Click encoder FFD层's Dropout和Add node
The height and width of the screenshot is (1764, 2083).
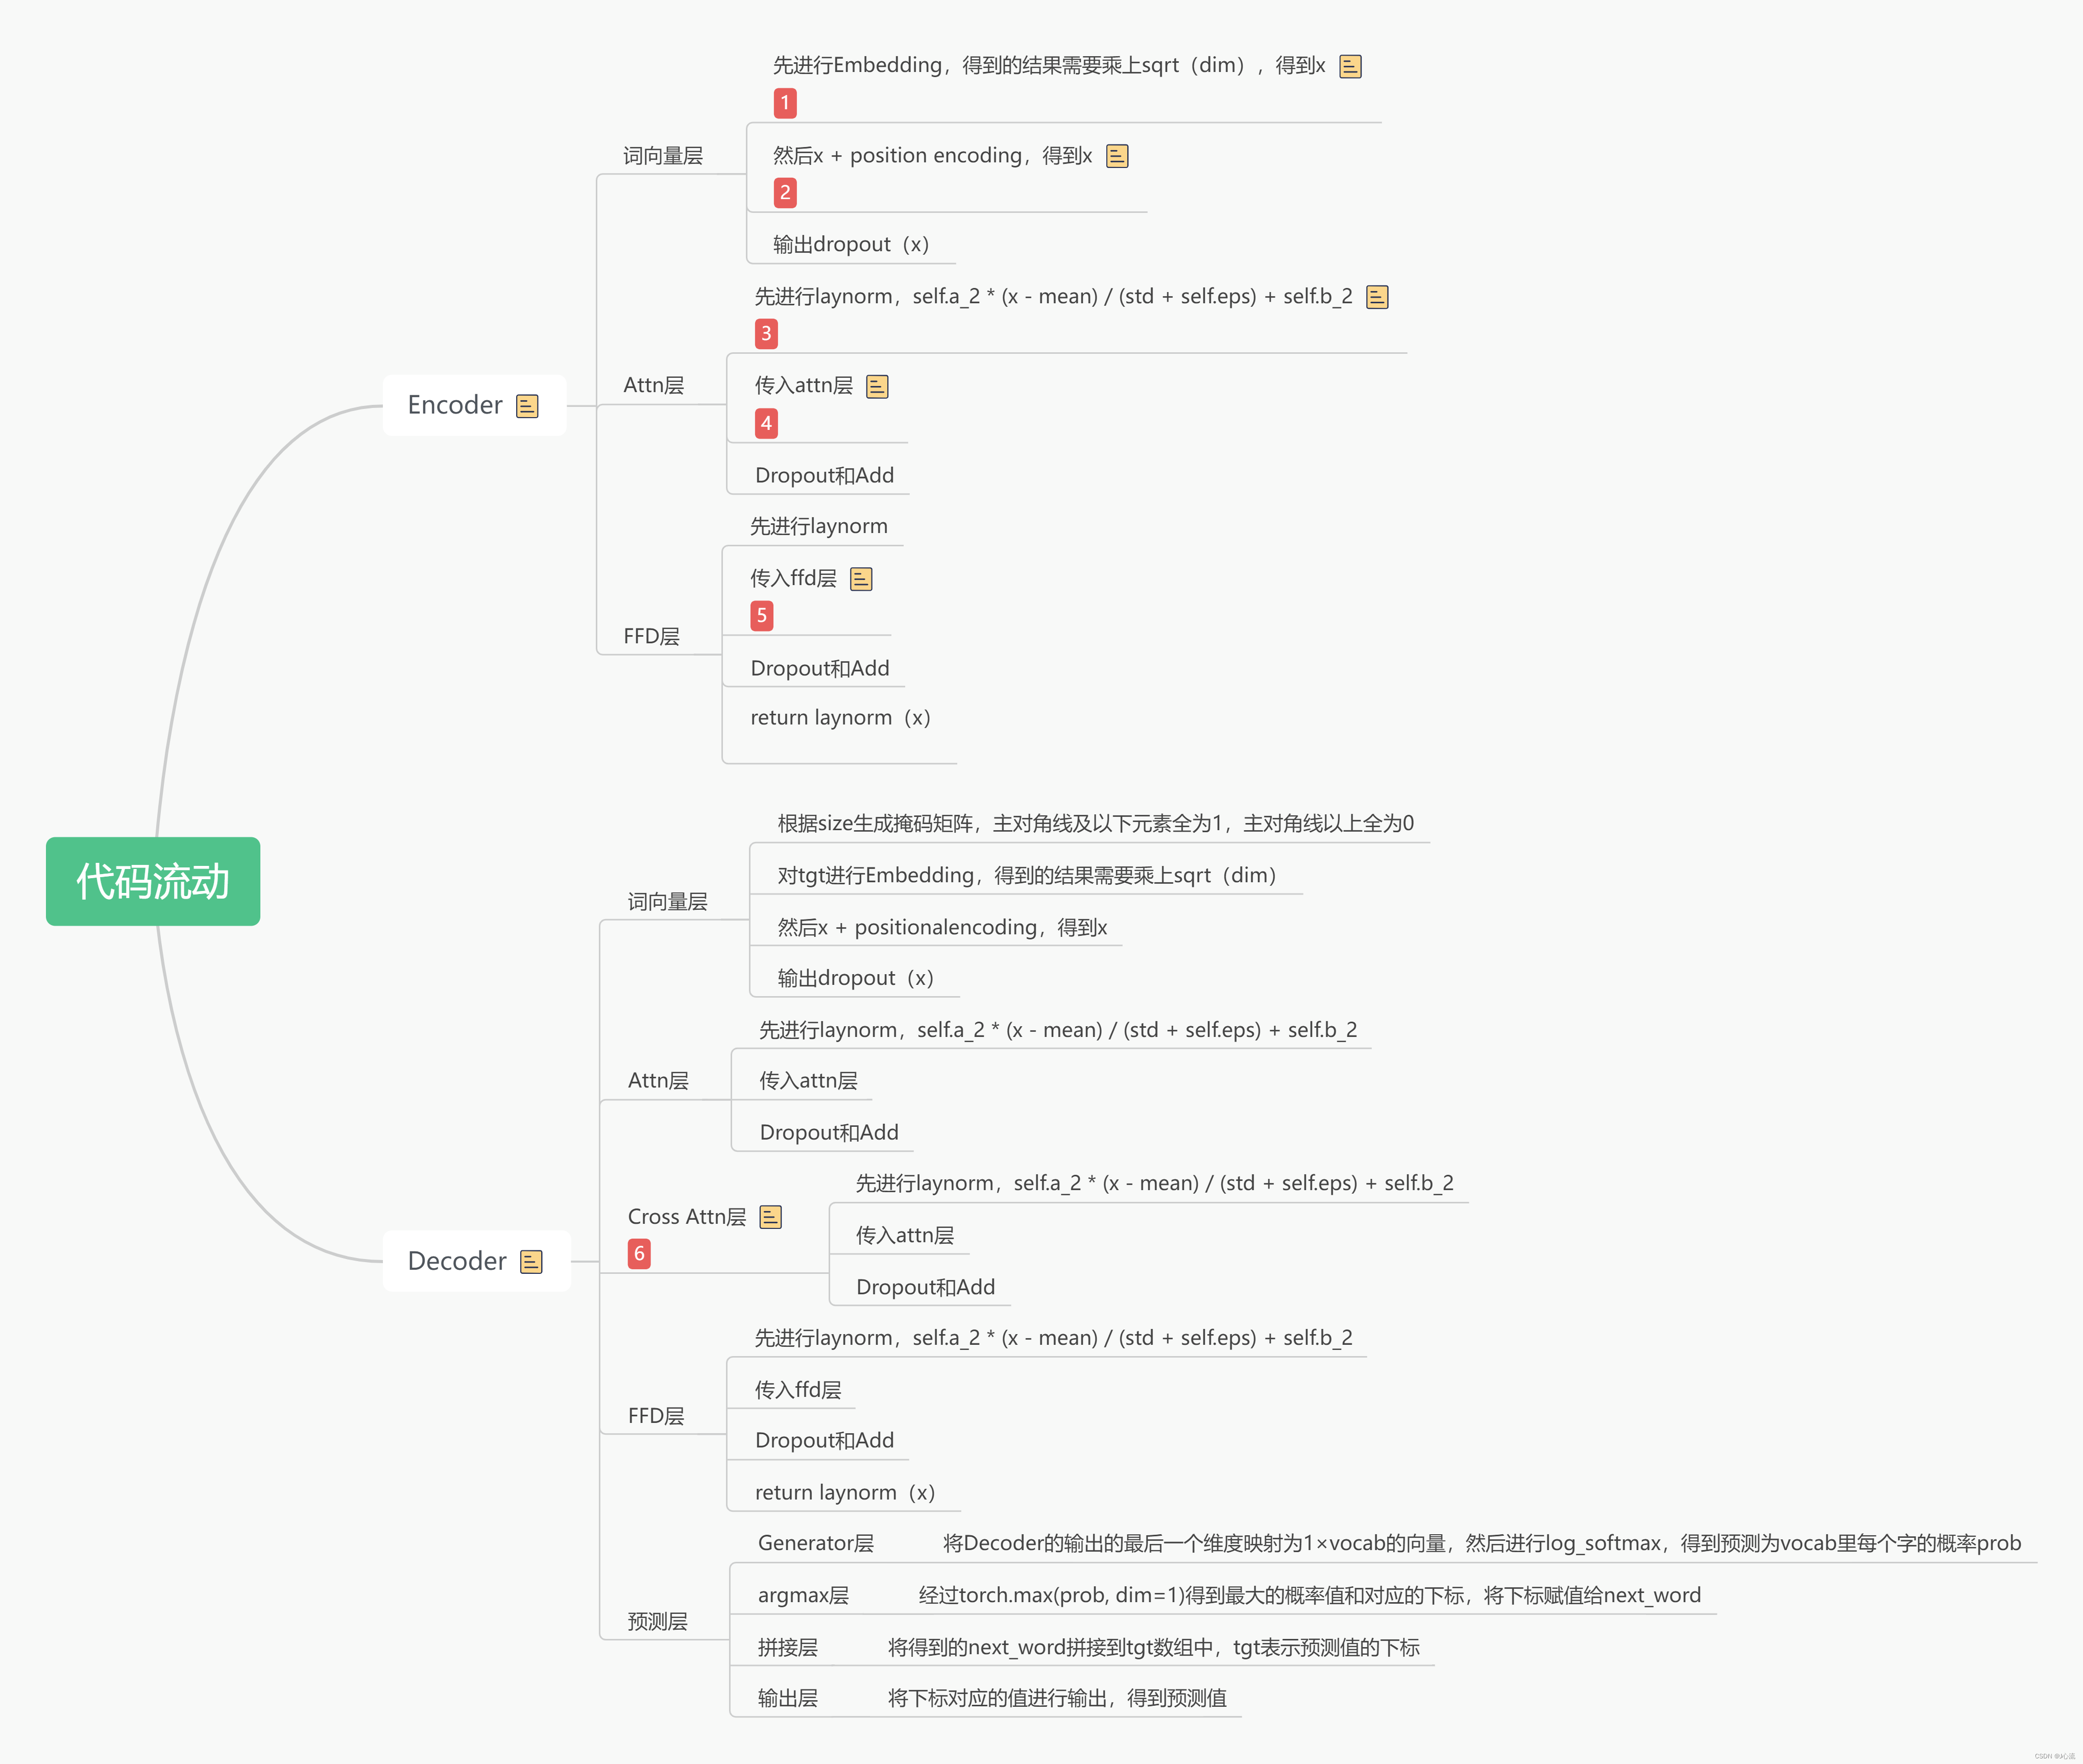click(x=820, y=668)
